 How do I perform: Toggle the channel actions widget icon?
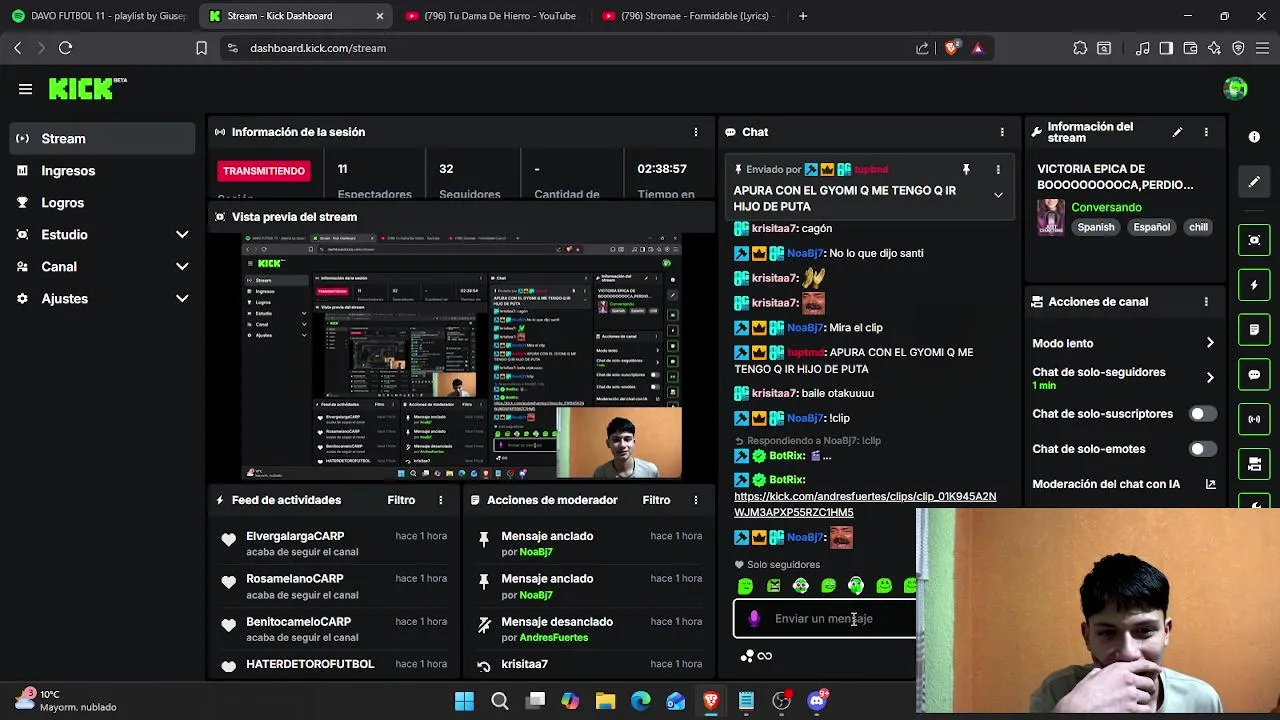(1254, 464)
